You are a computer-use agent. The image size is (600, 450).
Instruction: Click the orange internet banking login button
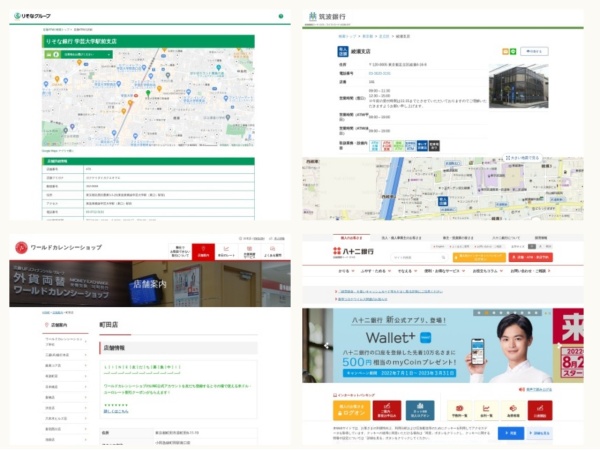pyautogui.click(x=479, y=258)
